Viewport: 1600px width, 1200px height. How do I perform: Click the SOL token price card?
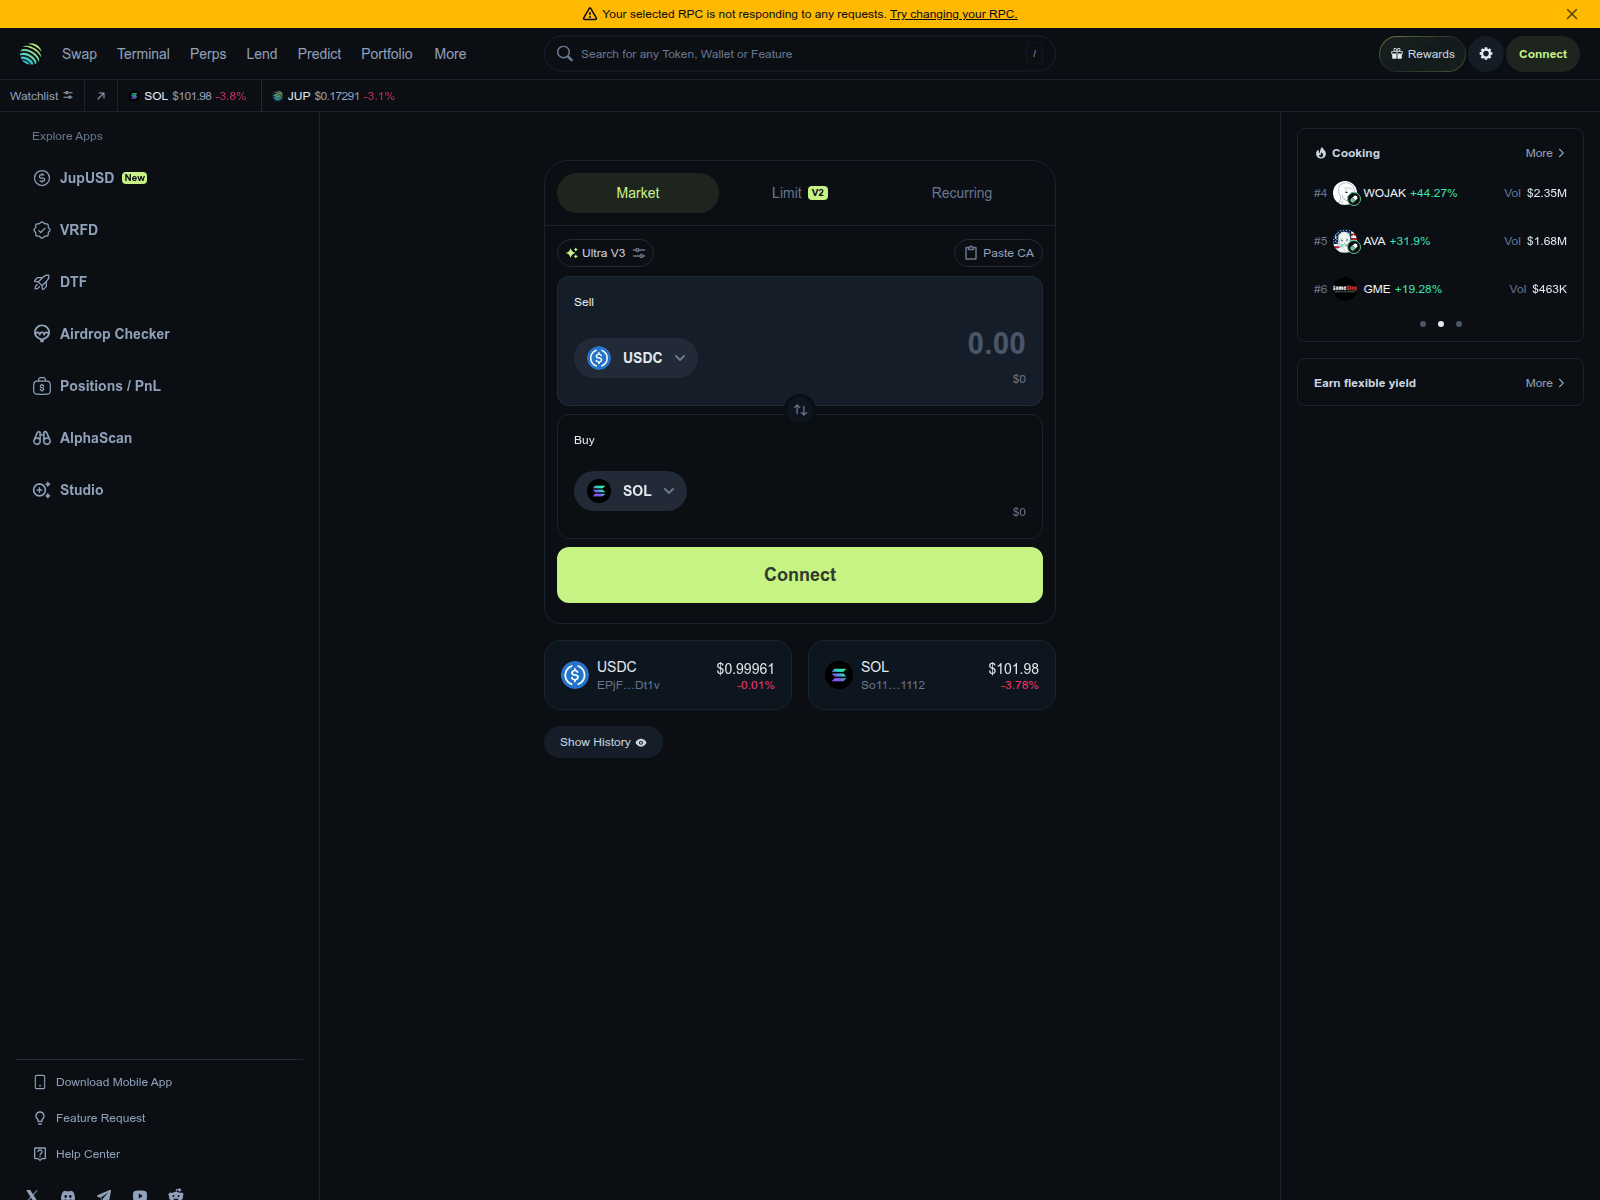tap(932, 675)
